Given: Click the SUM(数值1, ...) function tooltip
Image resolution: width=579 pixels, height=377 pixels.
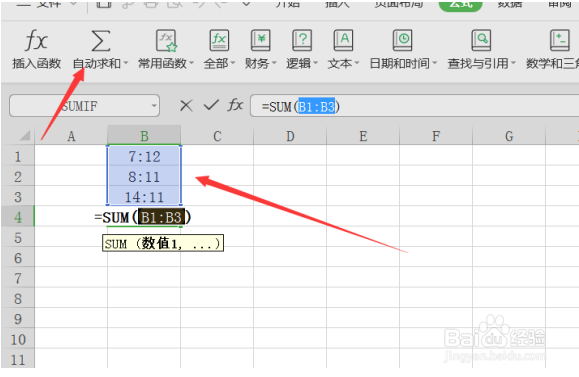Looking at the screenshot, I should (163, 243).
